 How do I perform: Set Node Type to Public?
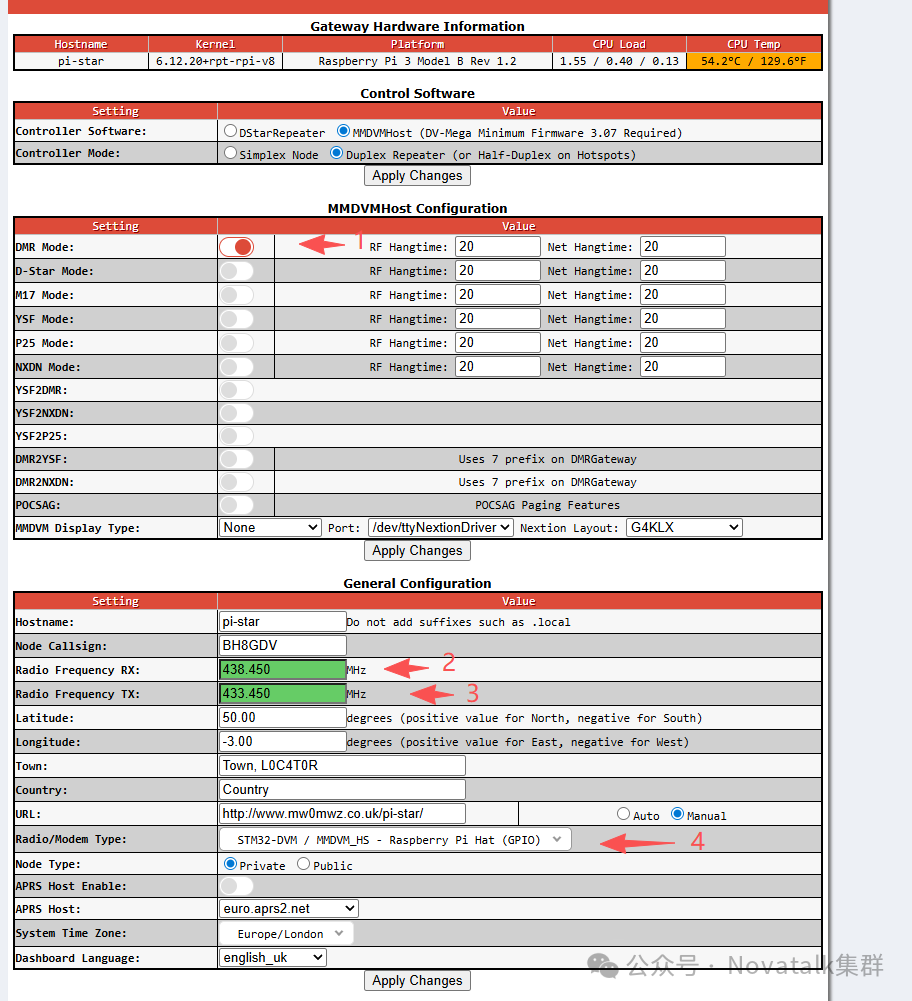click(x=304, y=864)
